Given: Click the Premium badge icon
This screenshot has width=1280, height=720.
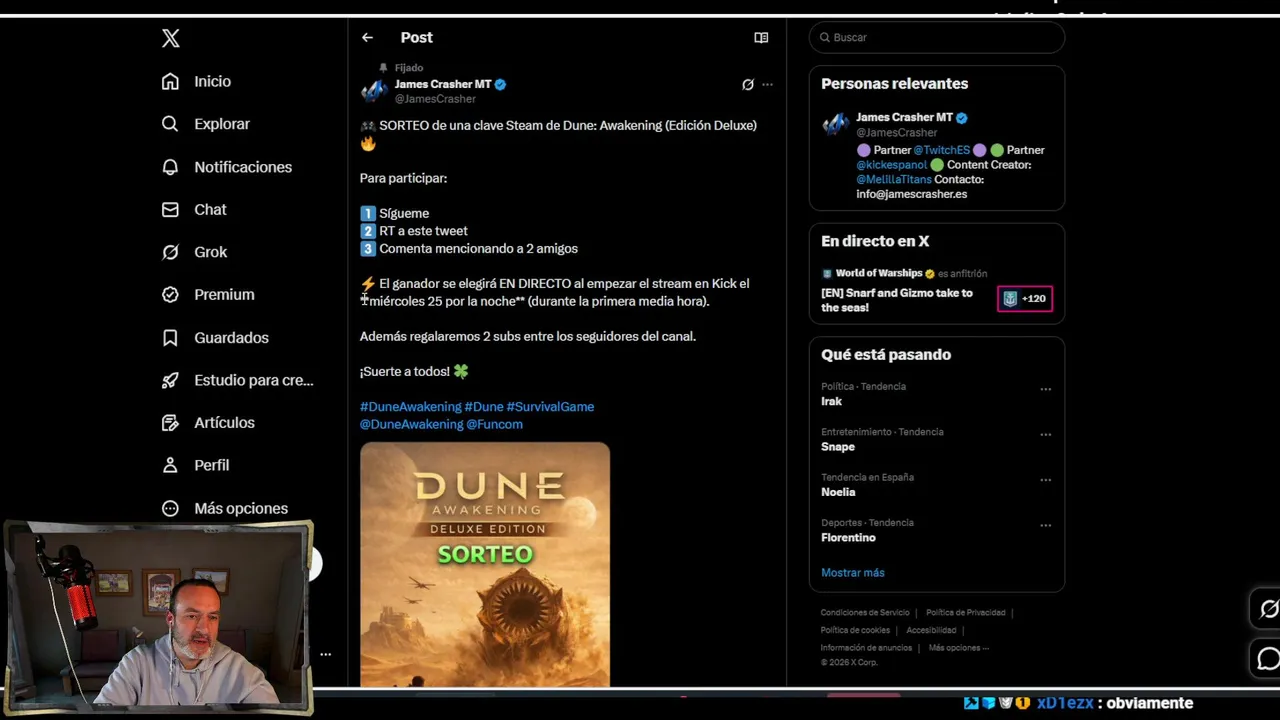Looking at the screenshot, I should (170, 294).
